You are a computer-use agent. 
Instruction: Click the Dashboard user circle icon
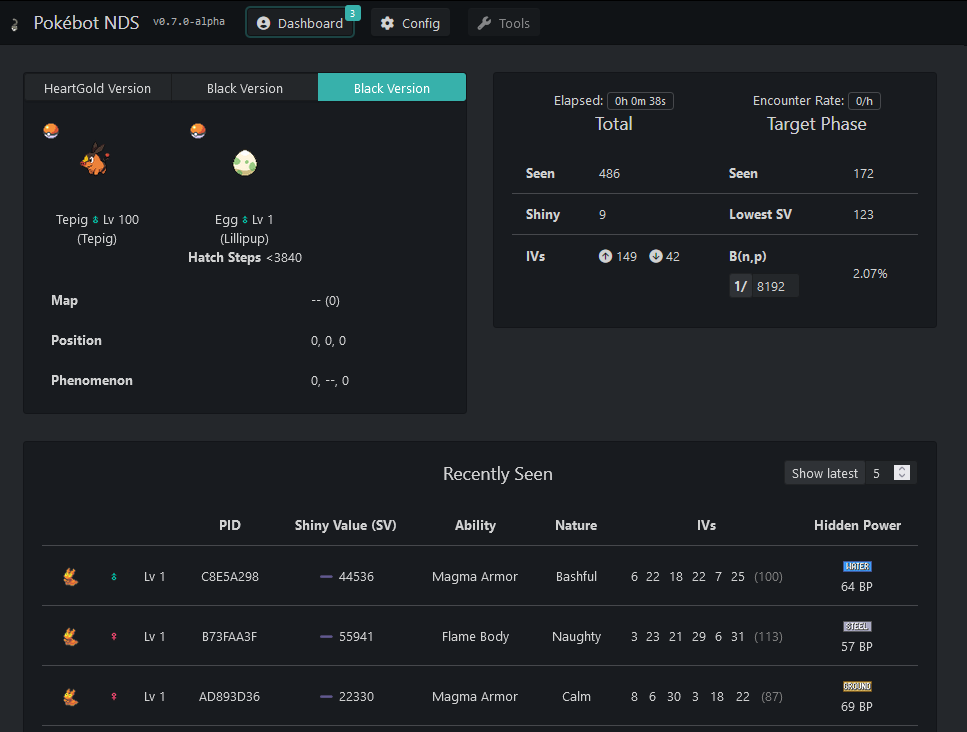click(x=263, y=23)
